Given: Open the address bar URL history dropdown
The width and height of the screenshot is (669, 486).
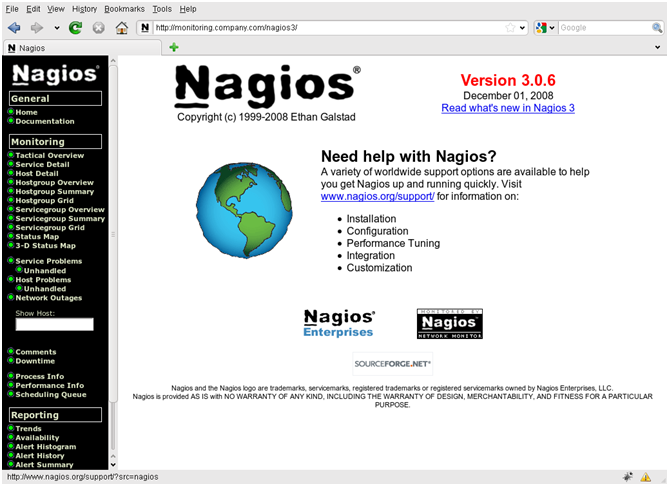Looking at the screenshot, I should 522,28.
